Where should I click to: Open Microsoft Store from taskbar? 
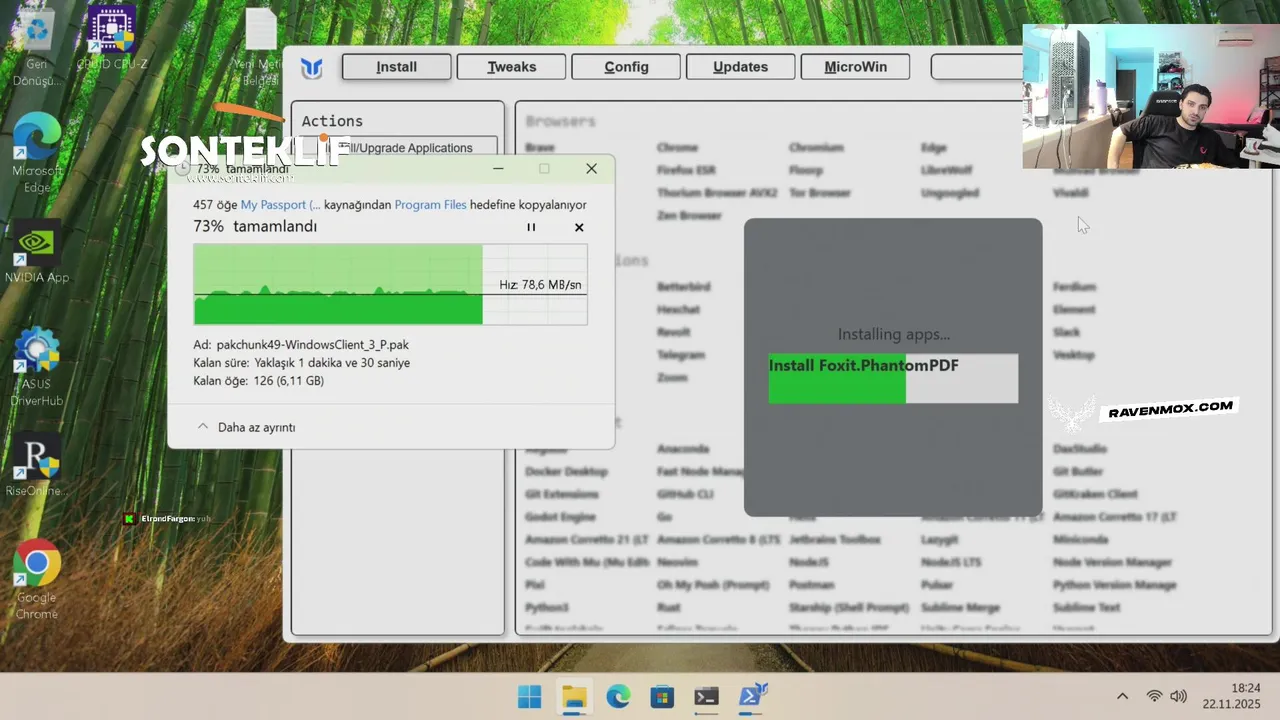click(x=662, y=697)
